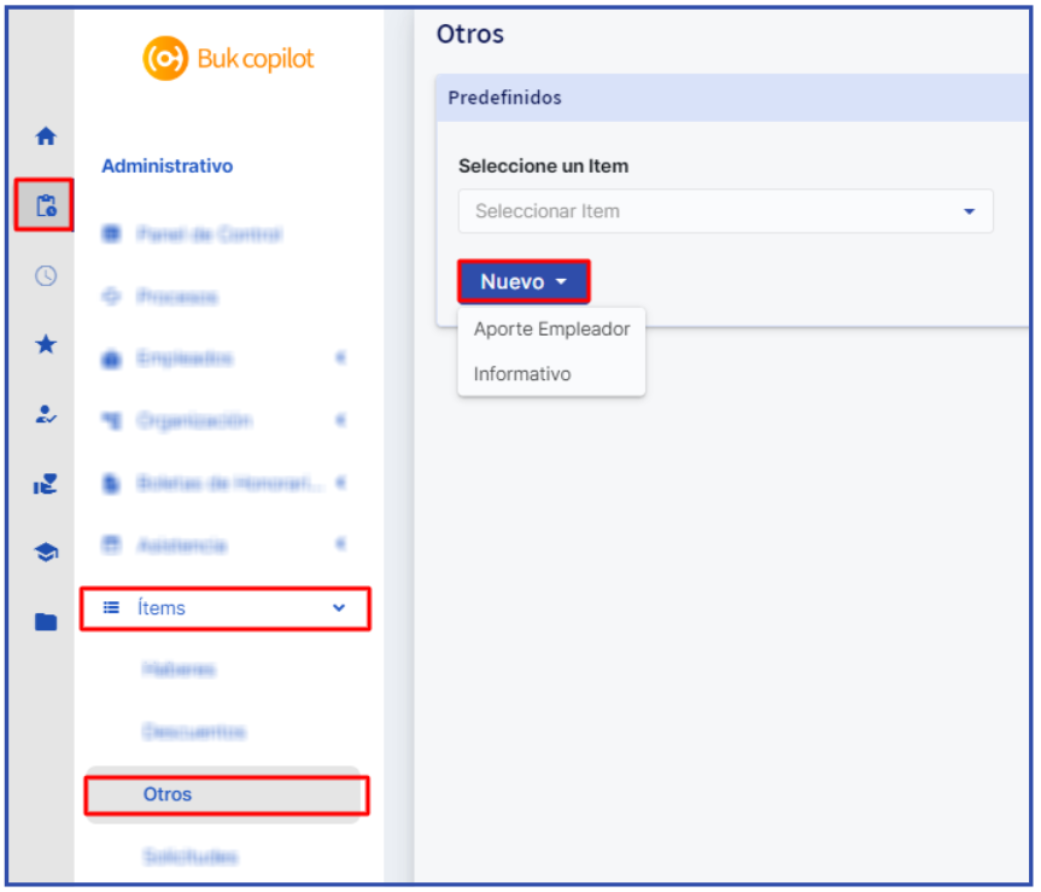Open the clipboard administrative module icon
This screenshot has width=1041, height=892.
click(x=46, y=205)
